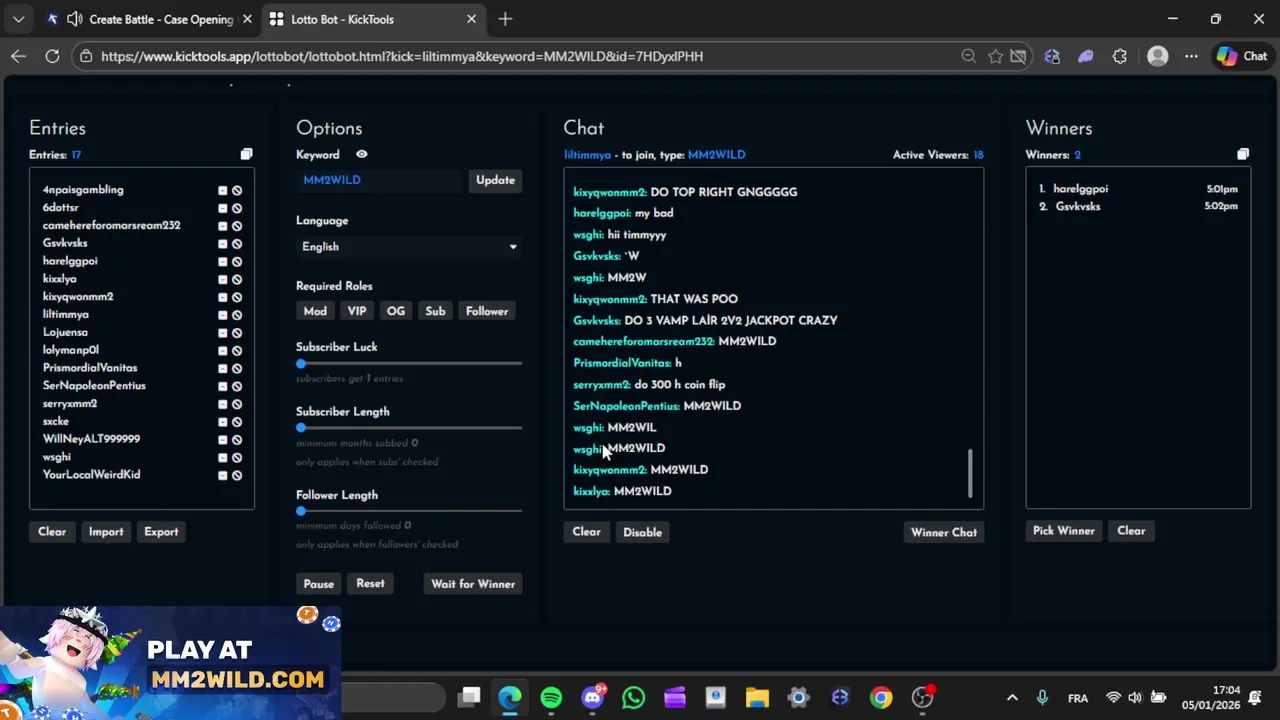The width and height of the screenshot is (1280, 720).
Task: Ban lolymanp0l from entries
Action: (x=237, y=351)
